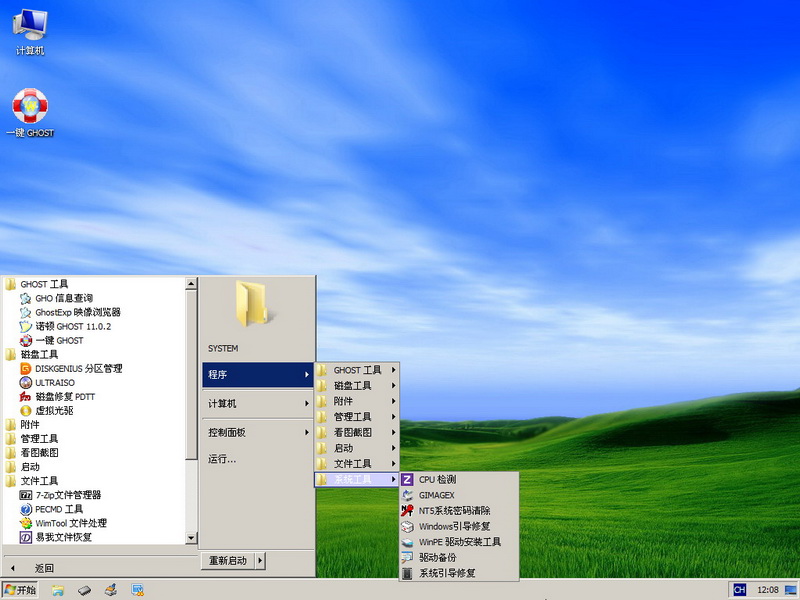Image resolution: width=800 pixels, height=600 pixels.
Task: Expand 管理工具 folder in left tree
Action: pyautogui.click(x=32, y=439)
